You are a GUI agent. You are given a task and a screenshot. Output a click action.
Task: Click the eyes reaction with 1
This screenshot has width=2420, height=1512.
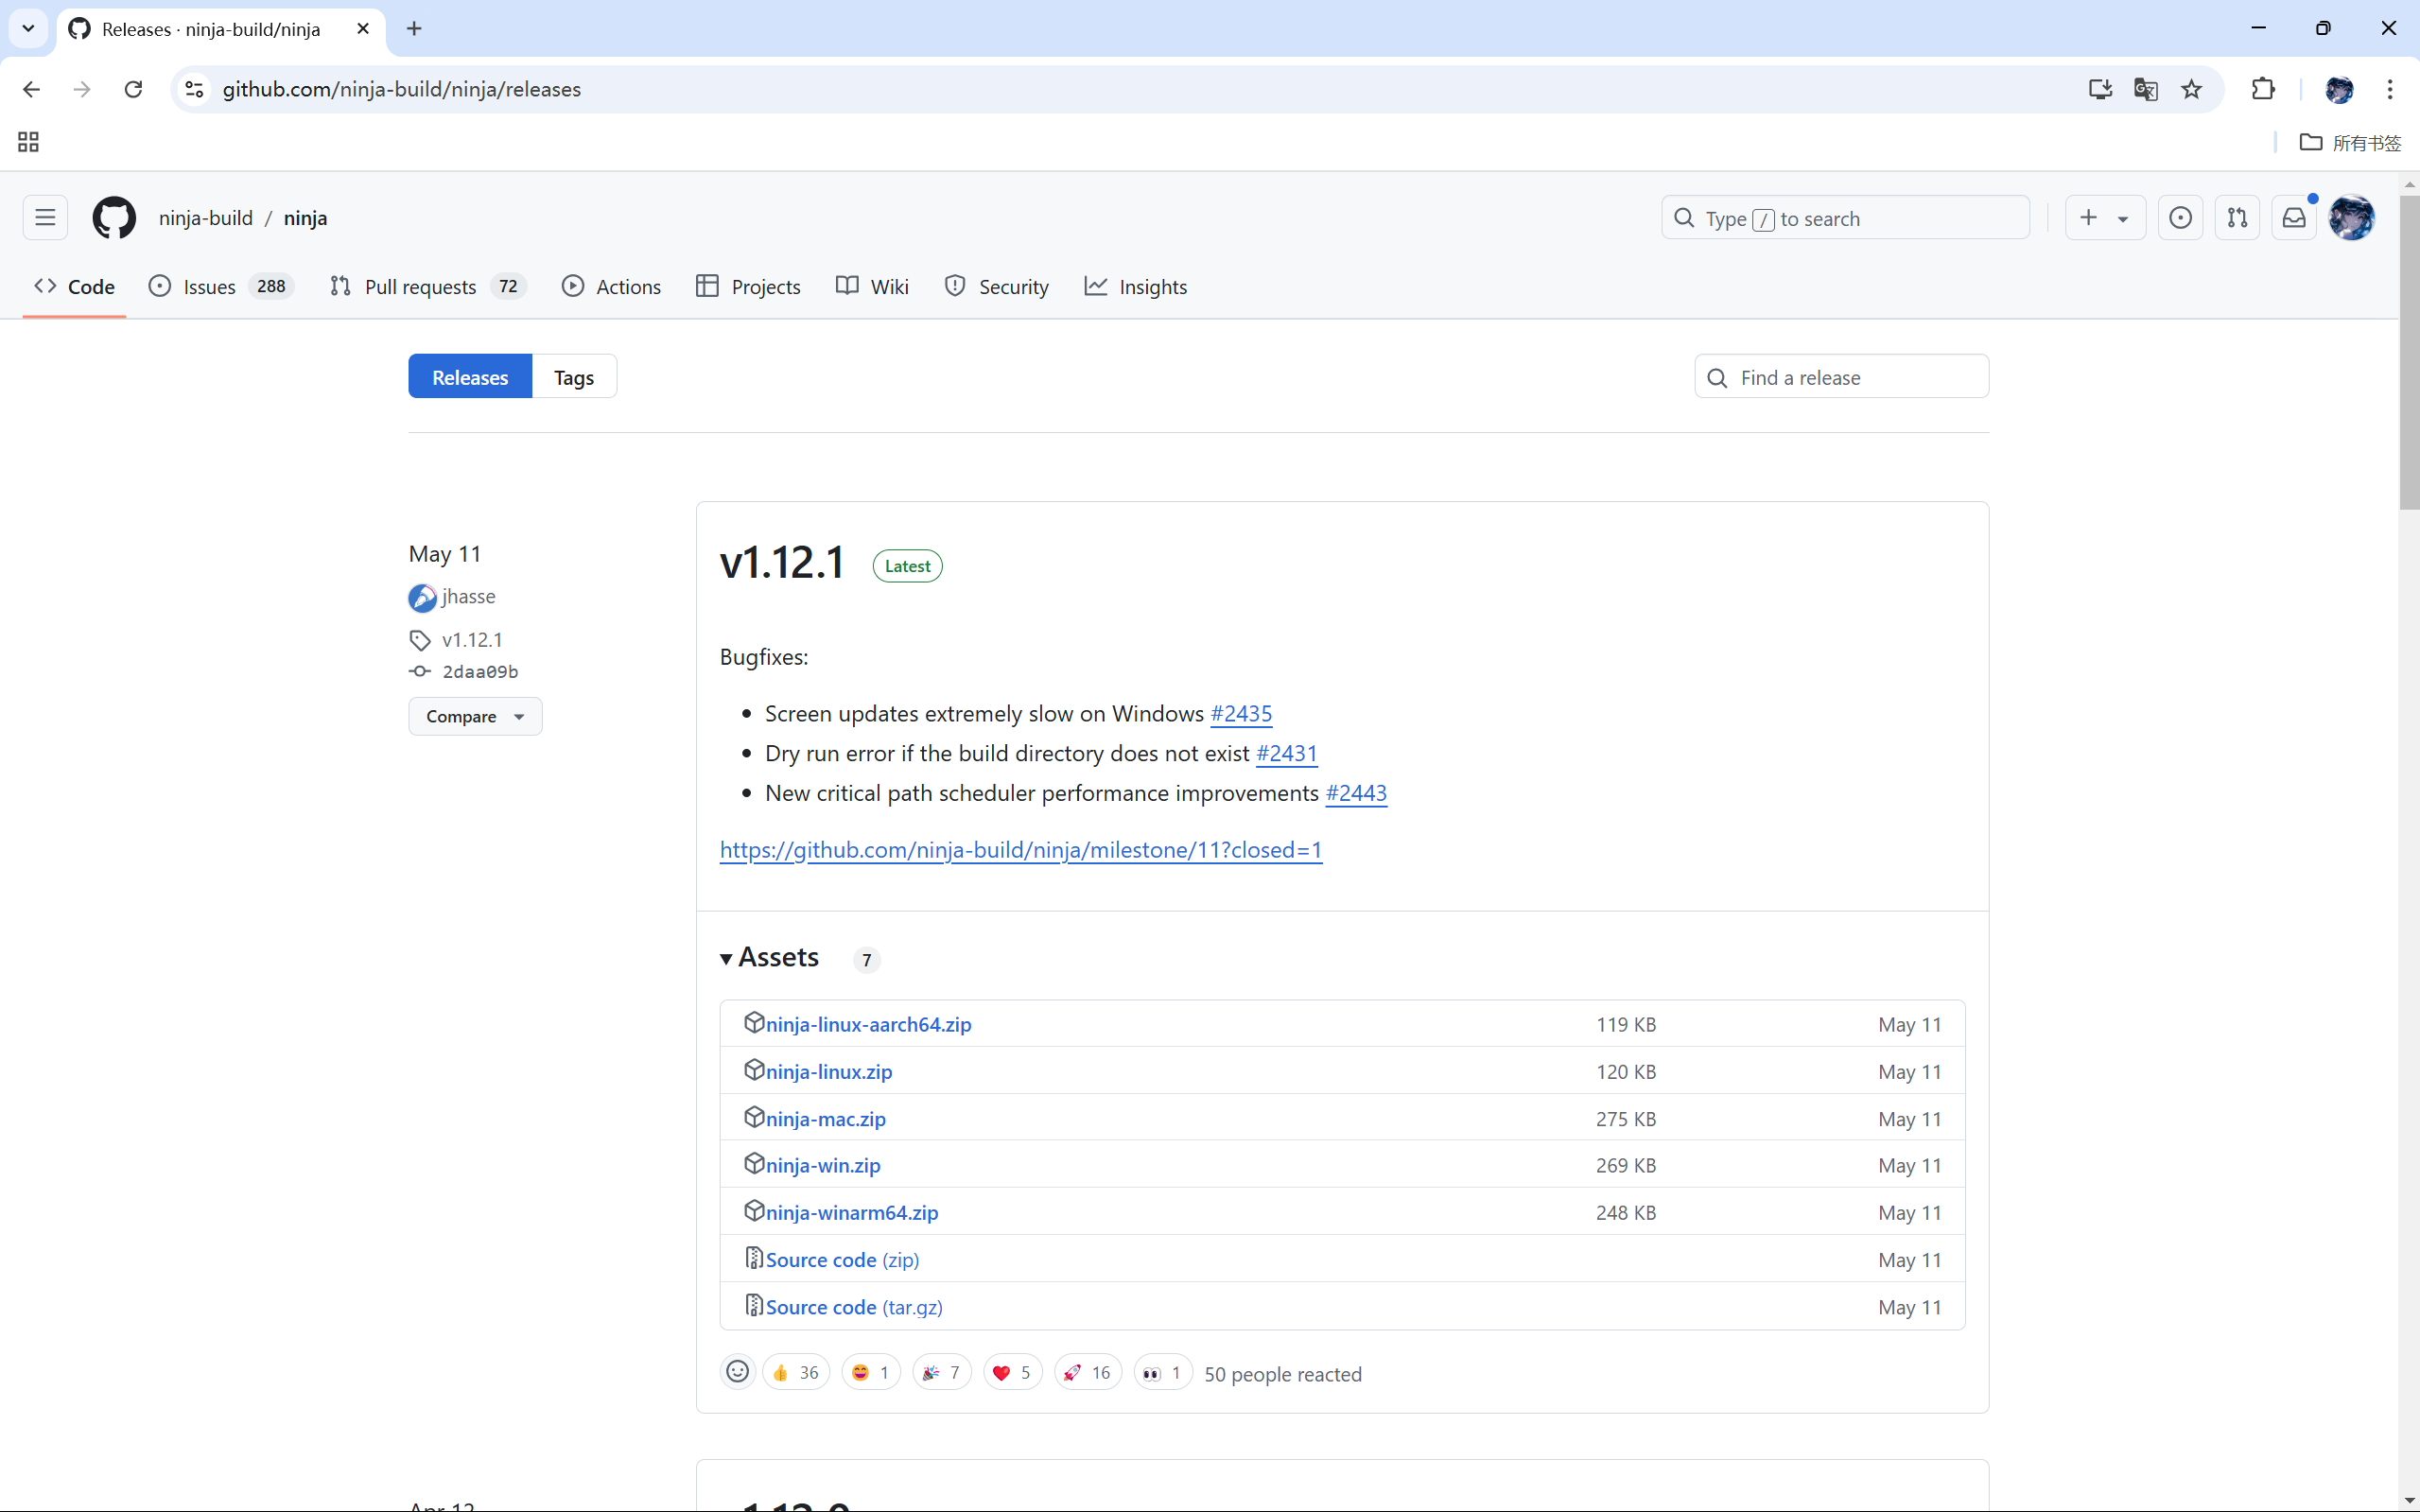point(1163,1372)
